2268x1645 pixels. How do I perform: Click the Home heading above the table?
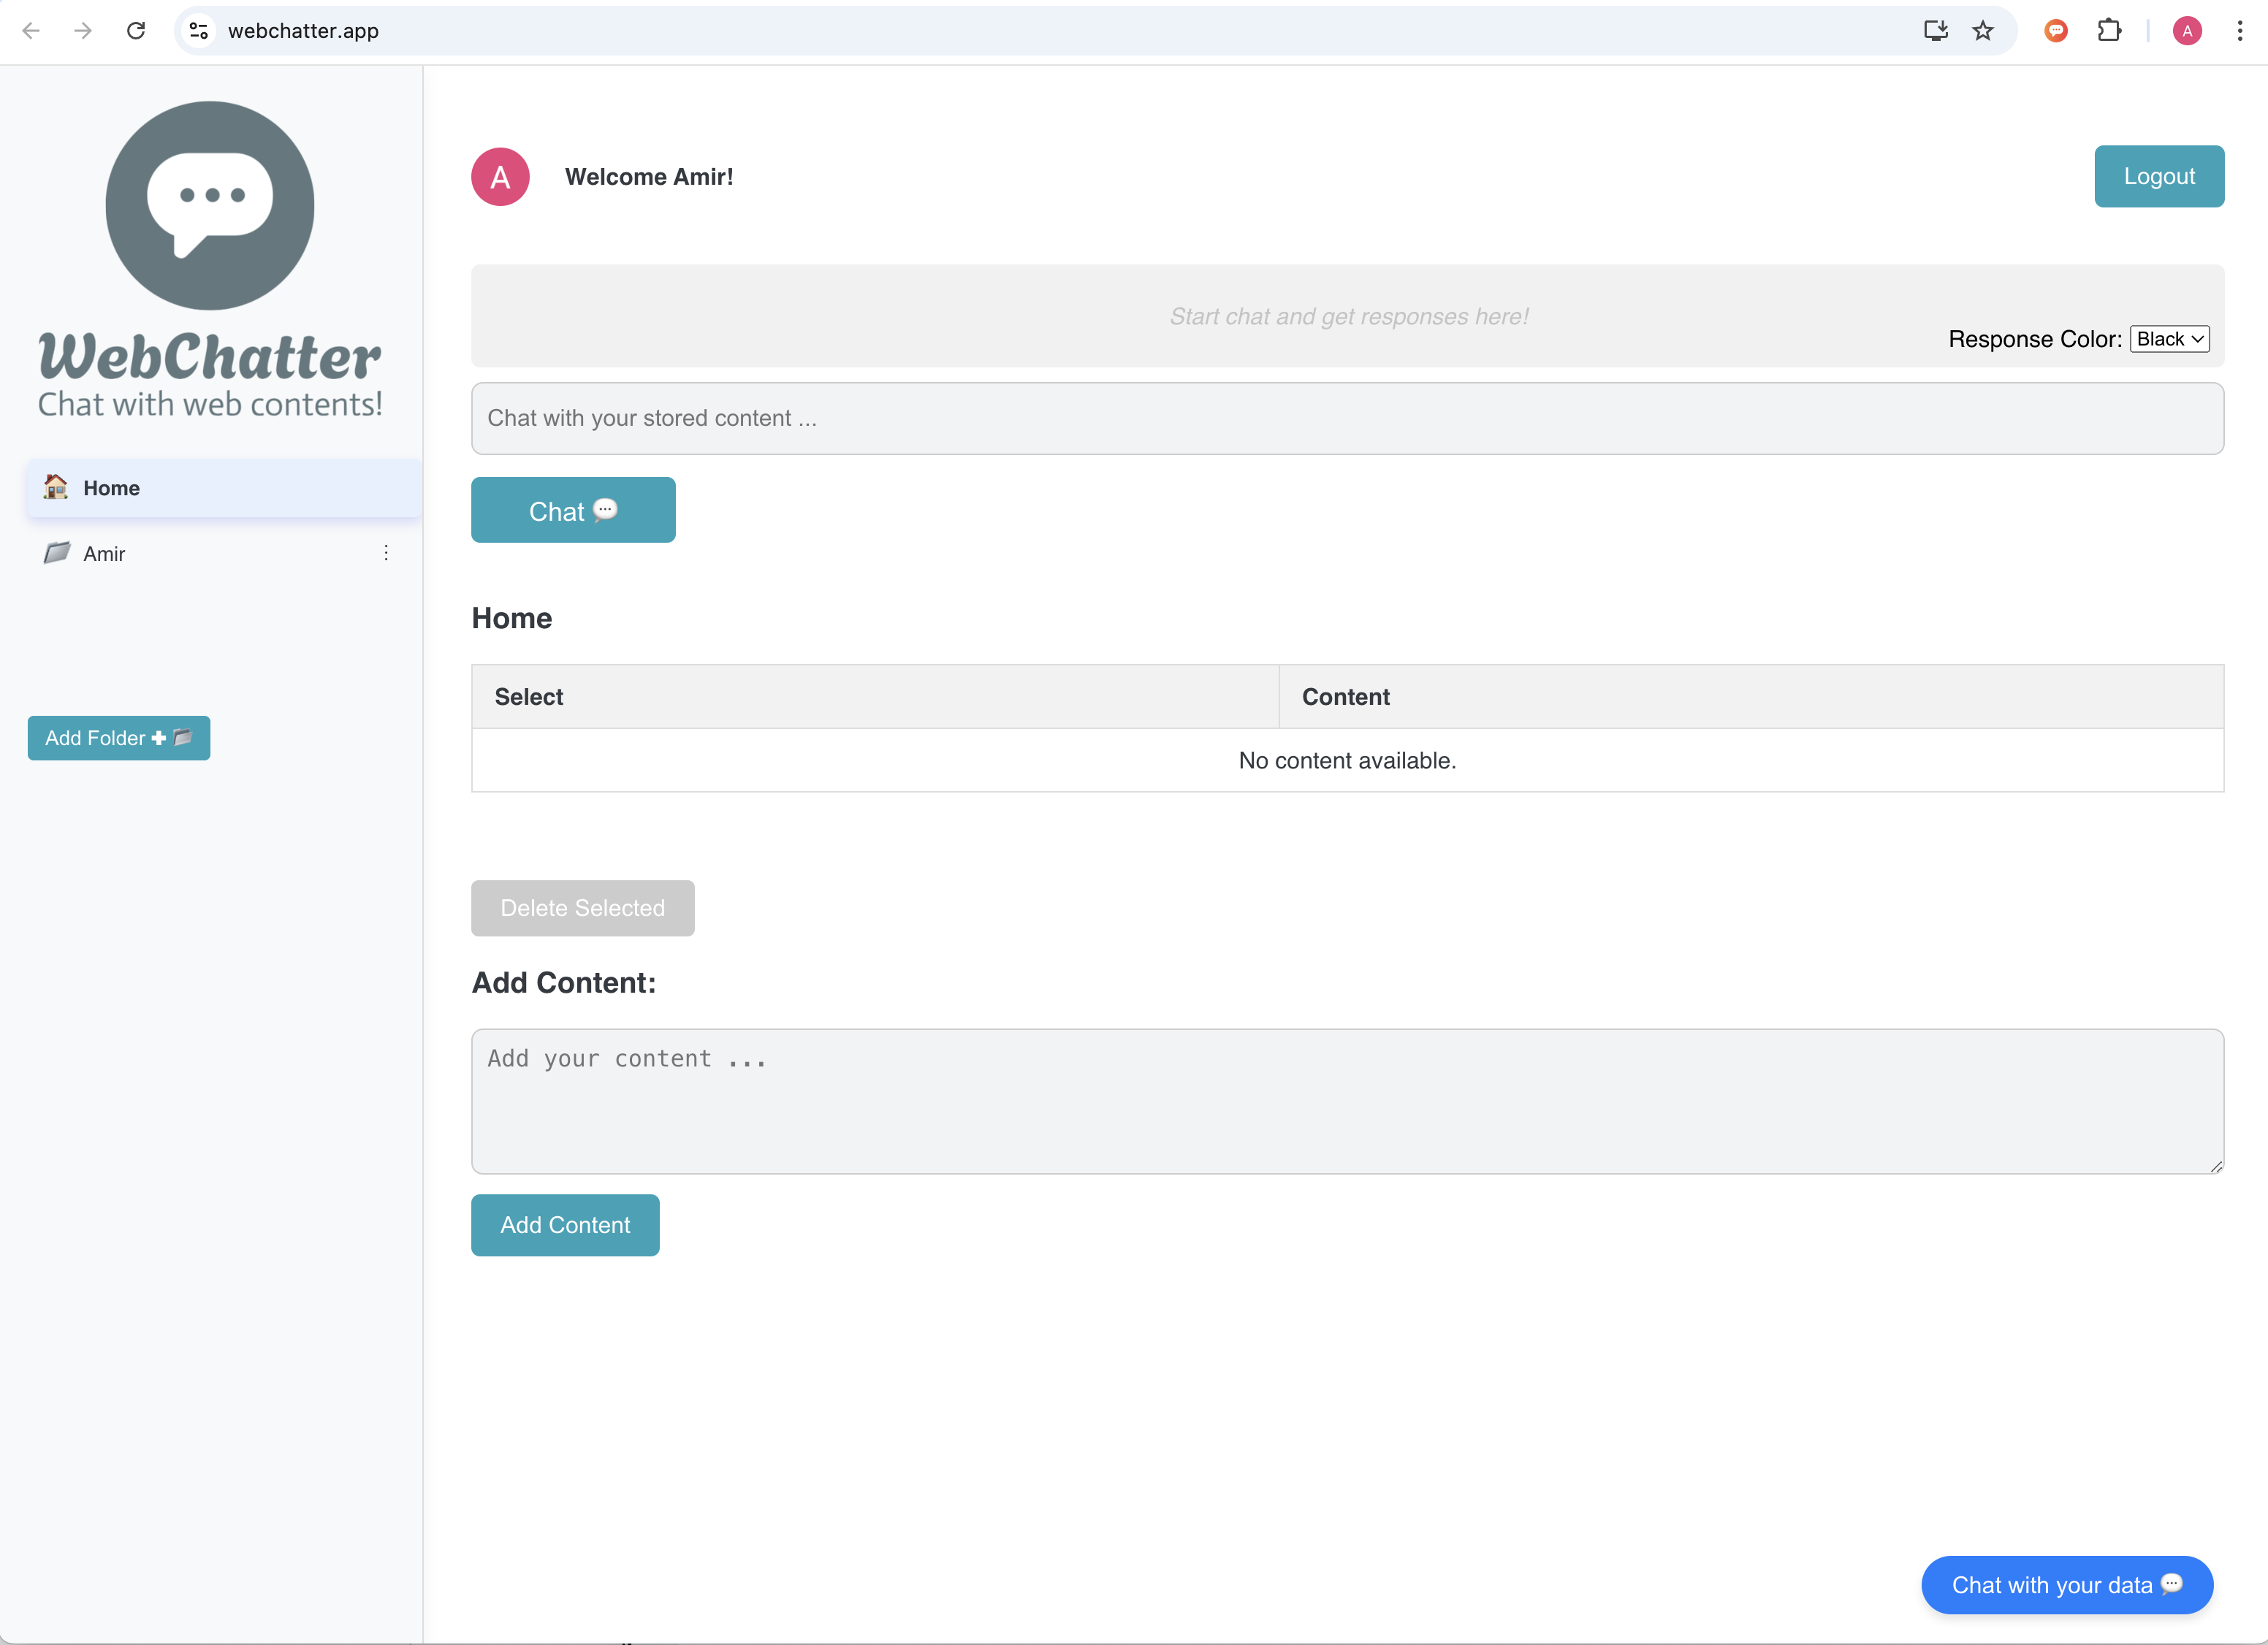tap(512, 618)
